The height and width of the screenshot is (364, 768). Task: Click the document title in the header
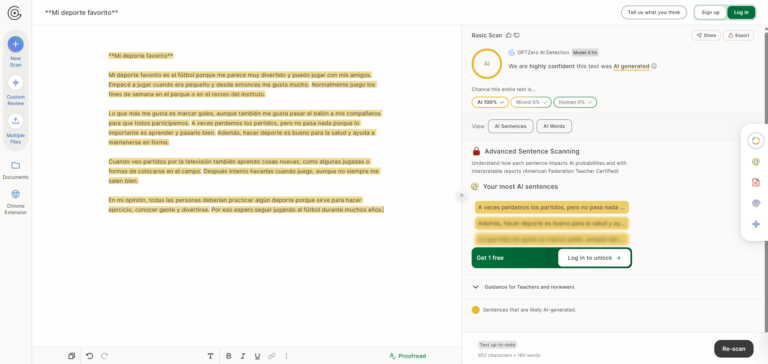[82, 13]
